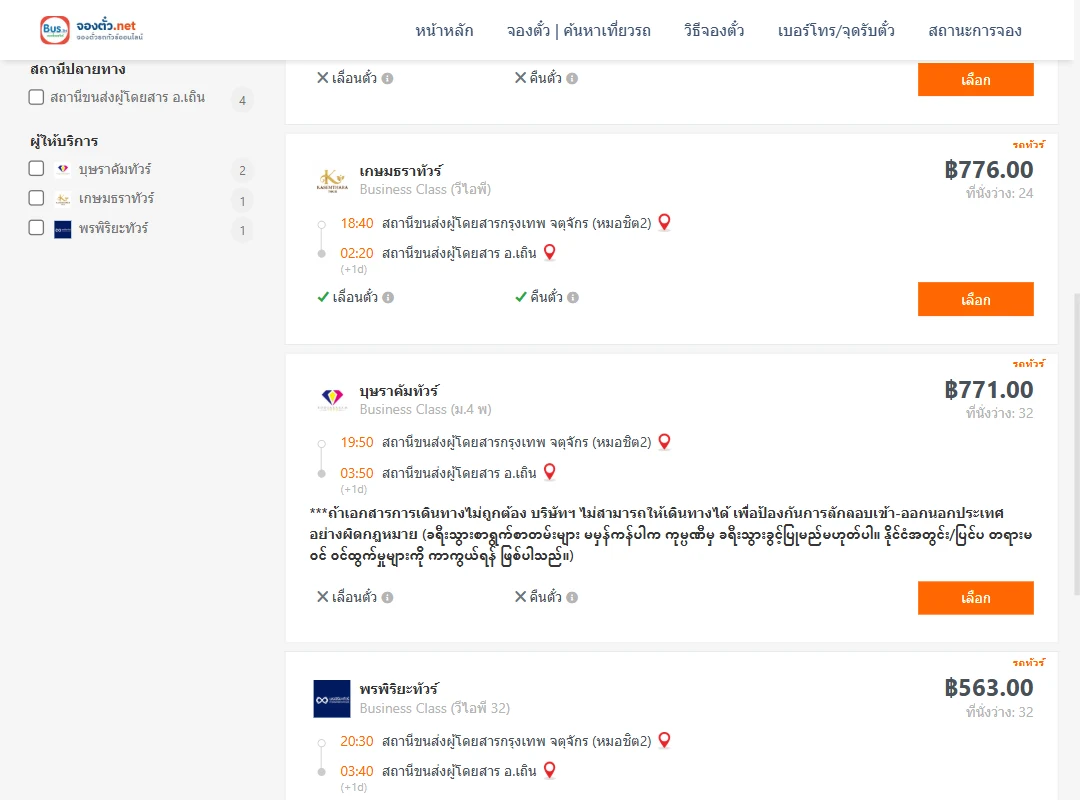Open map pin for 18:40 หมอชิต2 departure
Viewport: 1080px width, 800px height.
pos(664,222)
